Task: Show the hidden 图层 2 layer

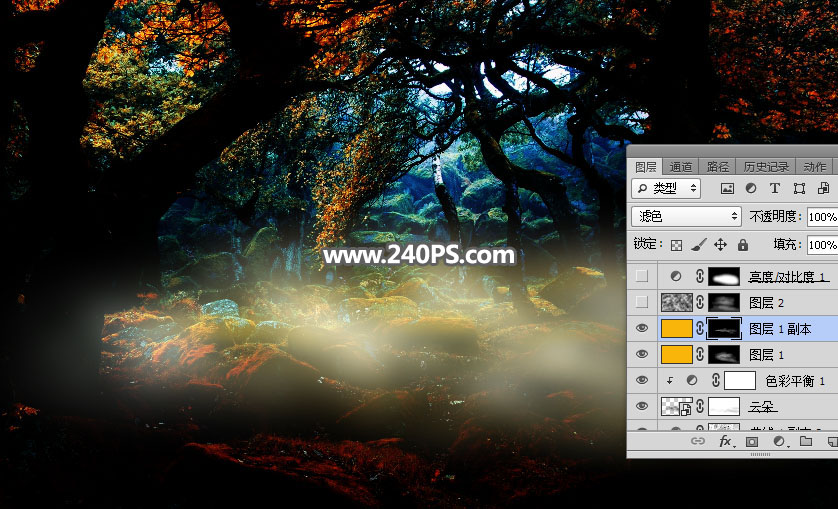Action: click(642, 302)
